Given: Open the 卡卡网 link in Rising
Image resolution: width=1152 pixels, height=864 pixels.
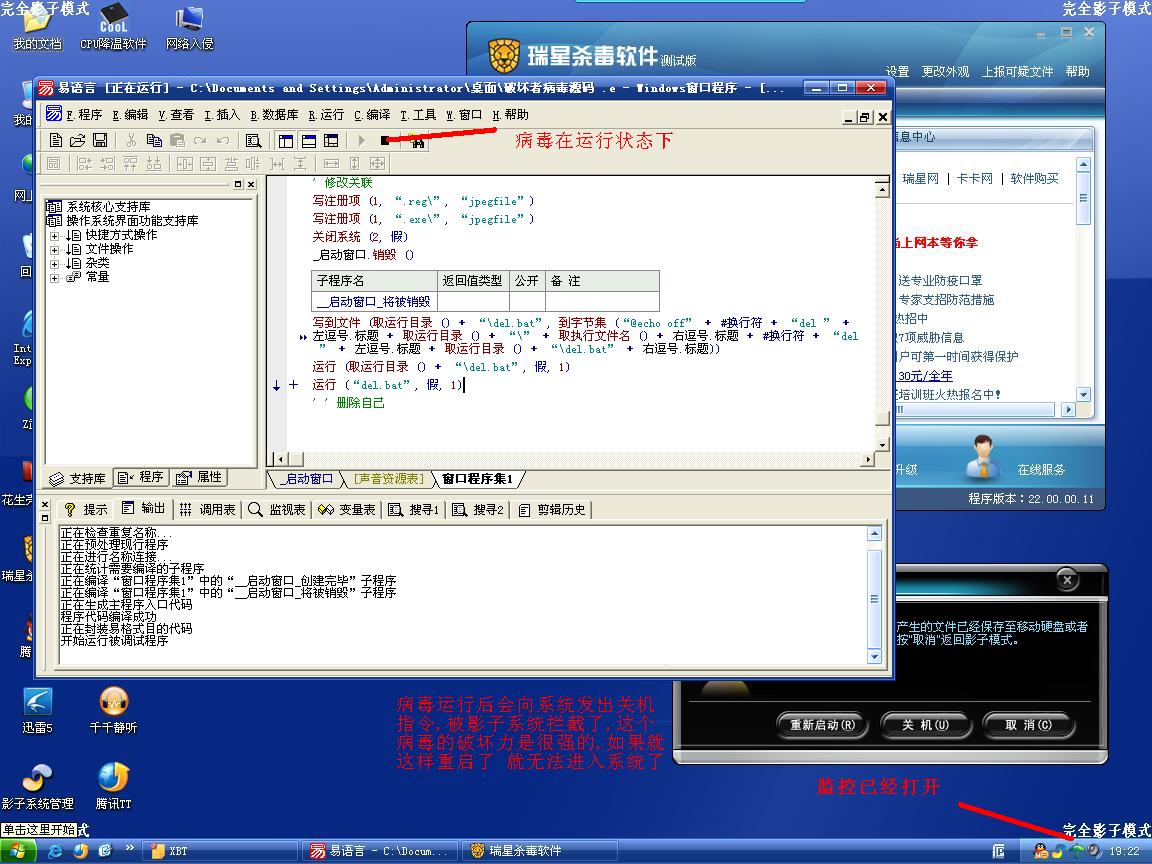Looking at the screenshot, I should pyautogui.click(x=975, y=179).
